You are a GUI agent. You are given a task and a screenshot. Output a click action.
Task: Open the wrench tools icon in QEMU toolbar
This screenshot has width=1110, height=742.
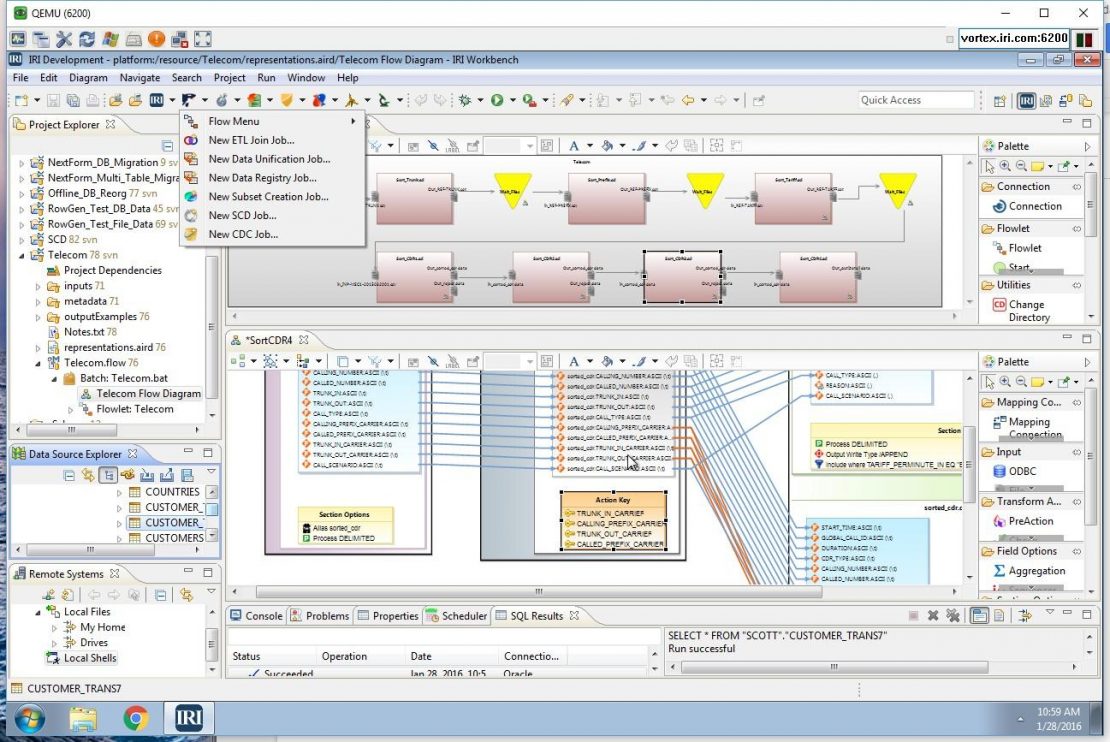tap(64, 39)
